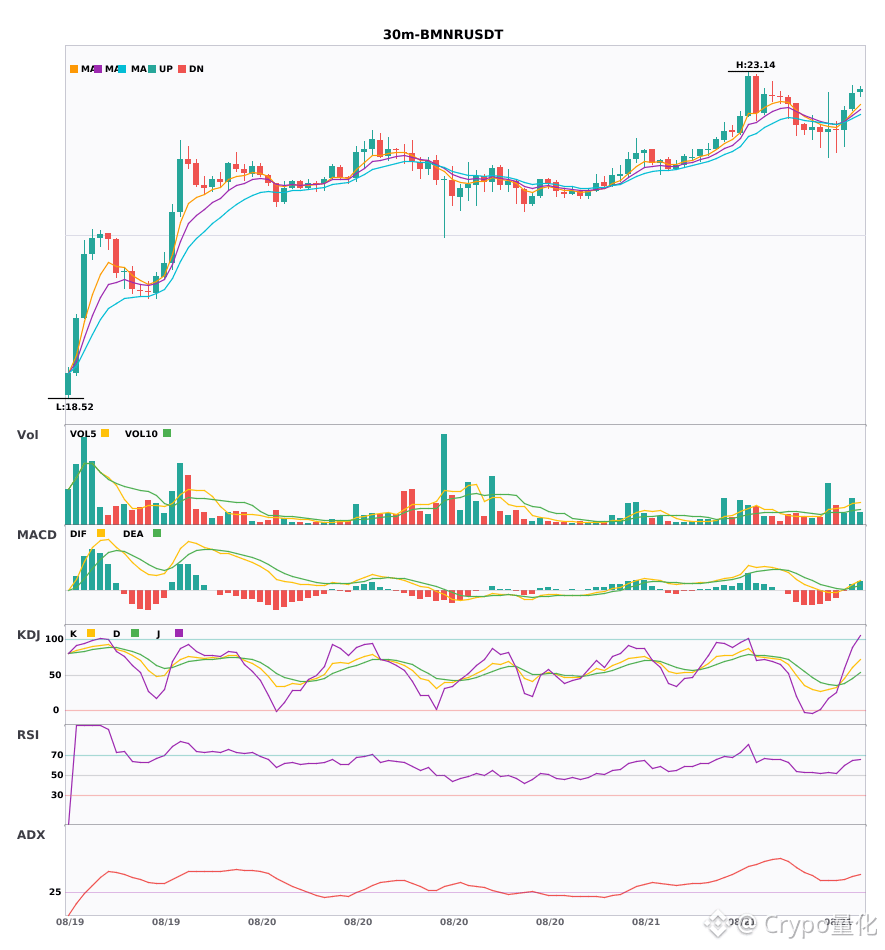The image size is (885, 950).
Task: Click the ADX panel label
Action: click(x=31, y=835)
